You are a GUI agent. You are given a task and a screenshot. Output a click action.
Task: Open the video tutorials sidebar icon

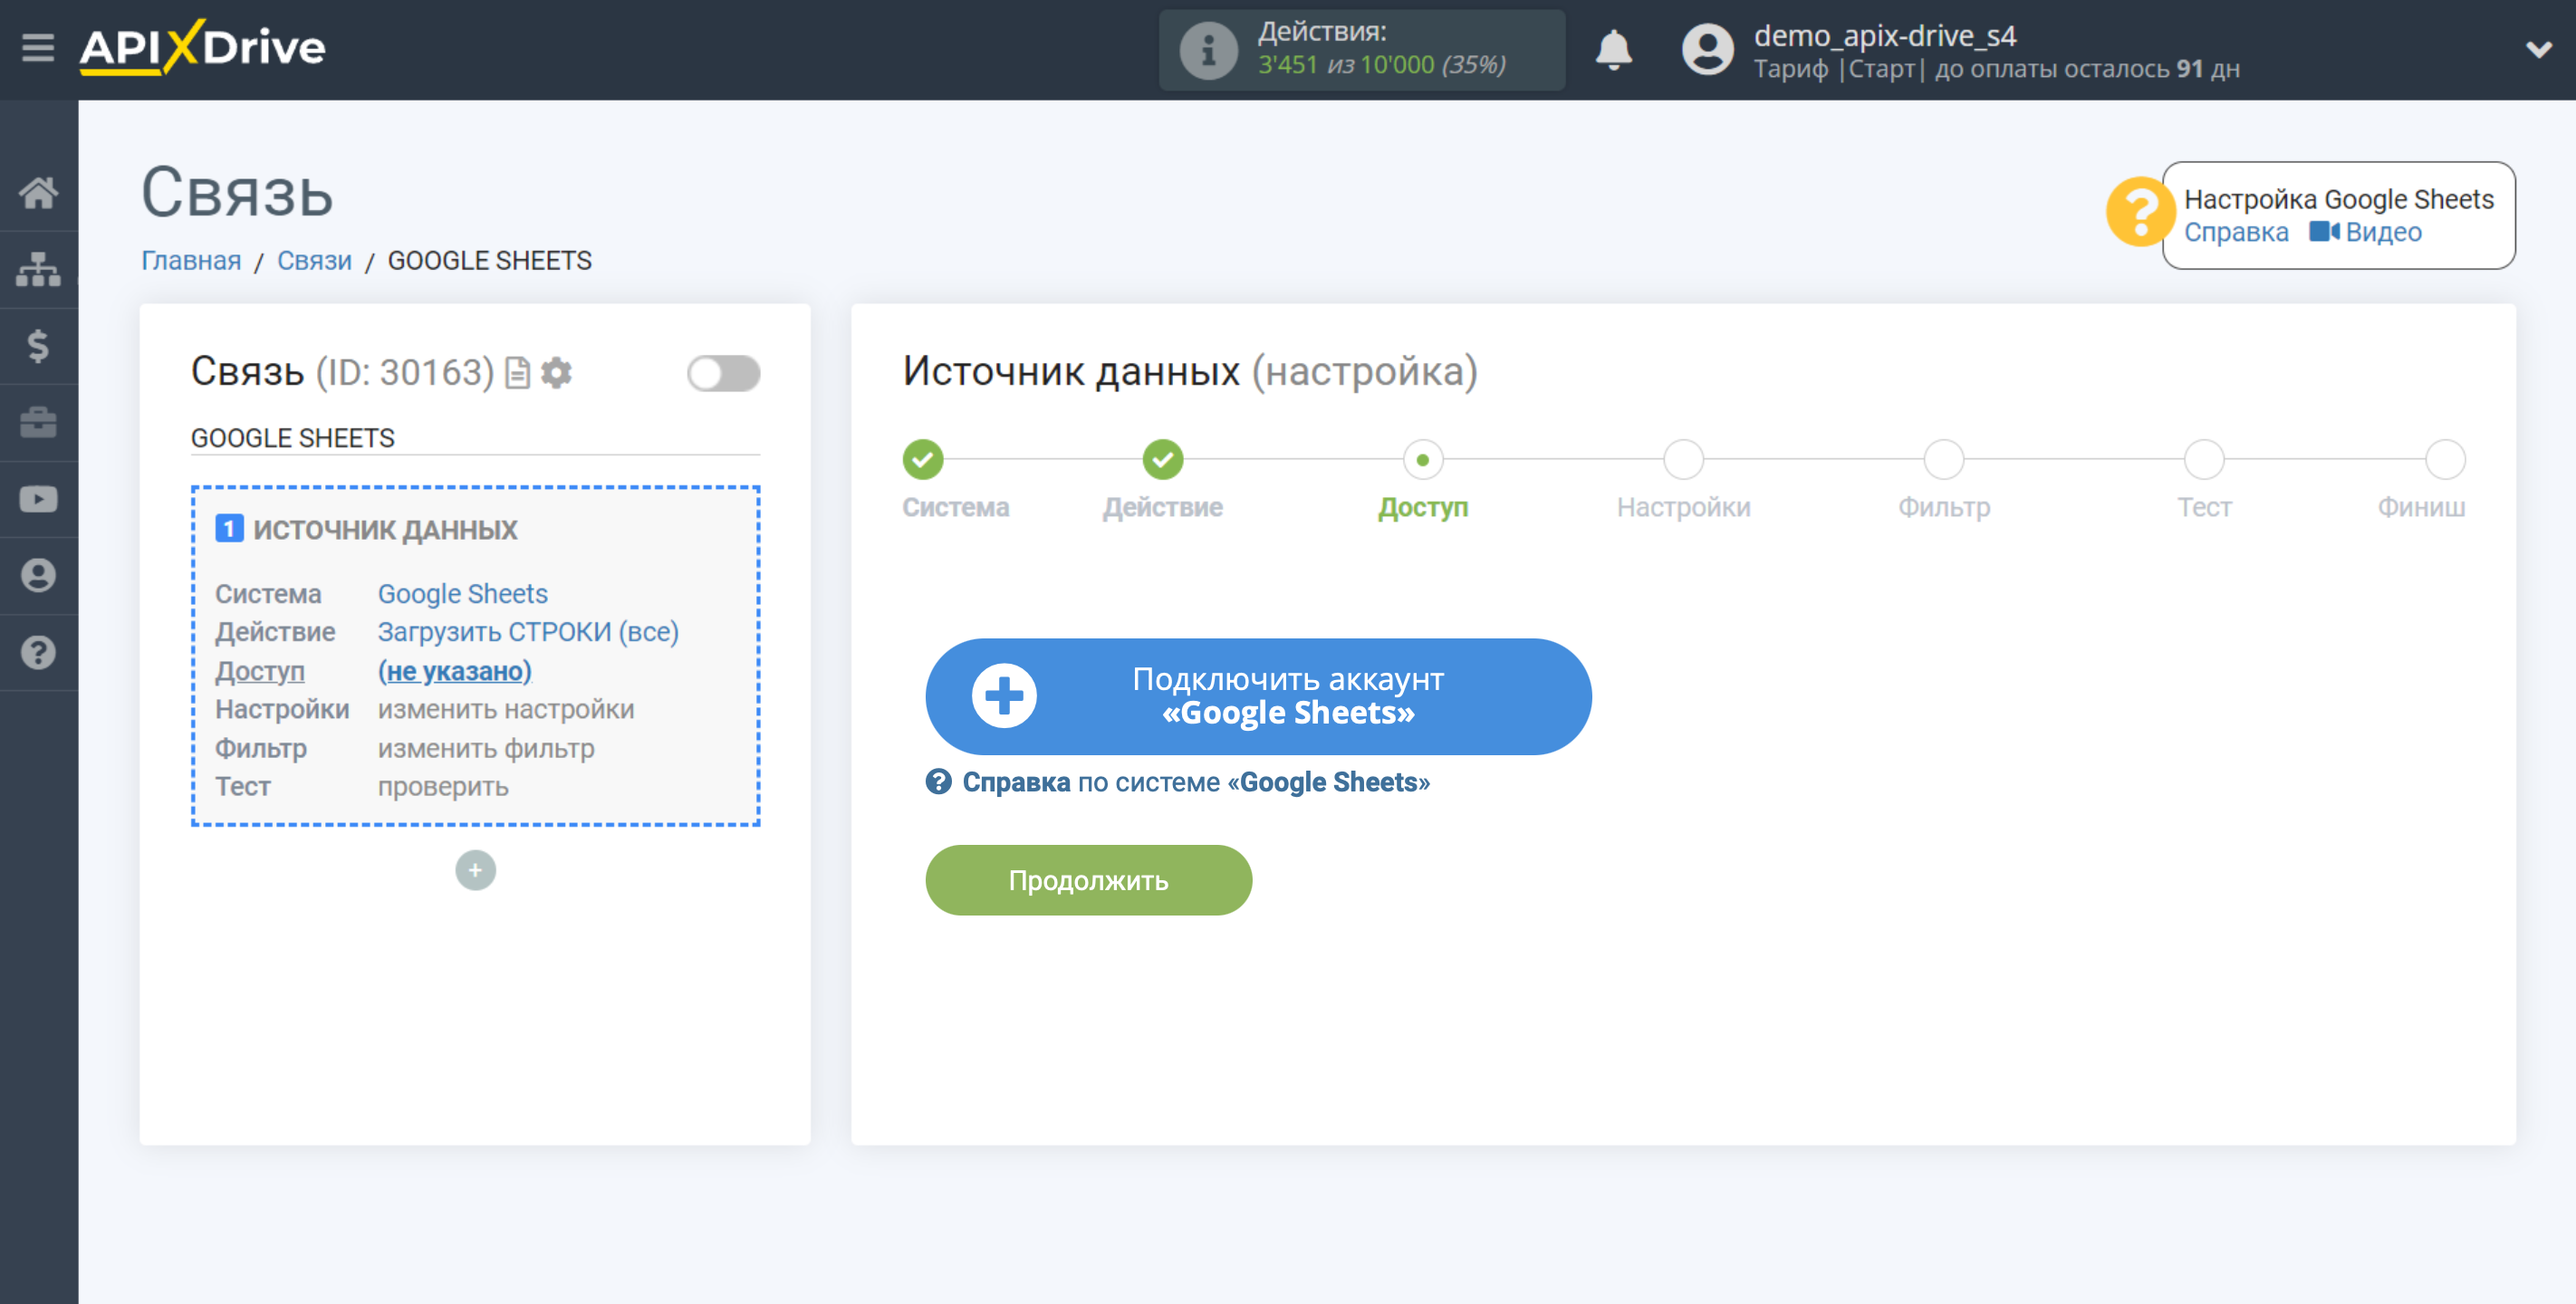pyautogui.click(x=38, y=499)
